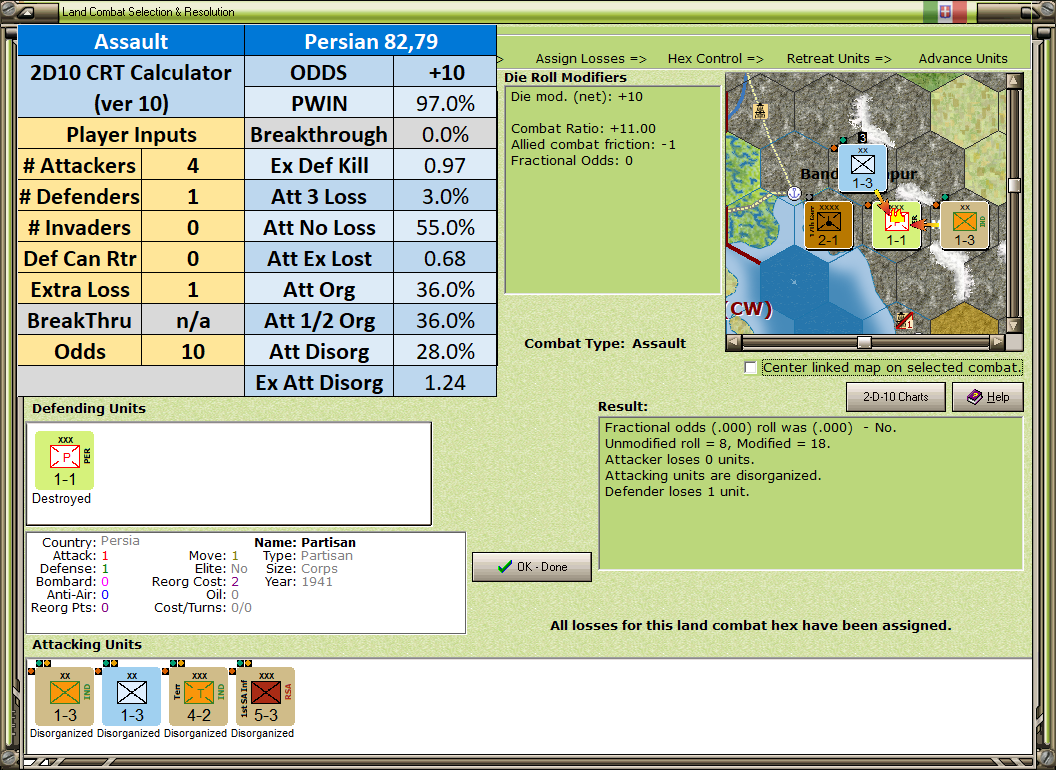The height and width of the screenshot is (770, 1056).
Task: Click the 'Assault' header cell
Action: tap(131, 41)
